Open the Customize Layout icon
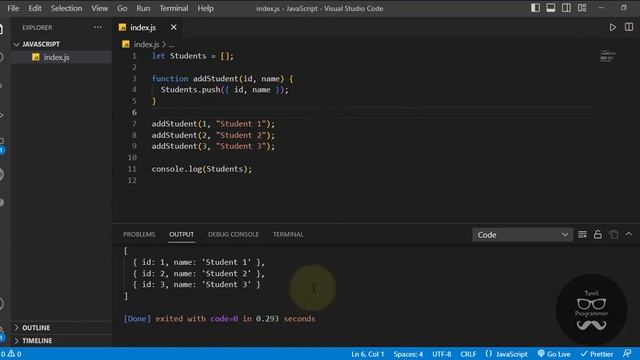This screenshot has width=640, height=360. pyautogui.click(x=582, y=8)
